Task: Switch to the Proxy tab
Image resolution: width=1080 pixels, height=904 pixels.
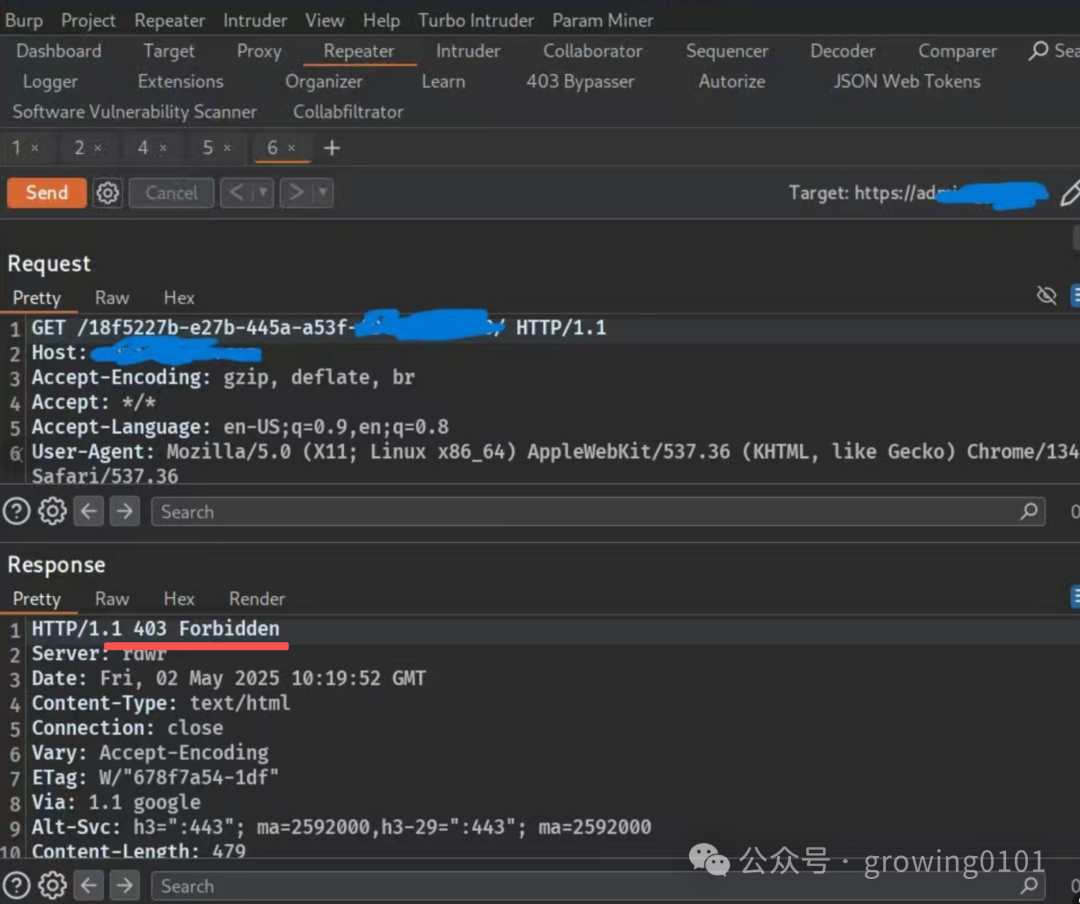Action: [259, 51]
